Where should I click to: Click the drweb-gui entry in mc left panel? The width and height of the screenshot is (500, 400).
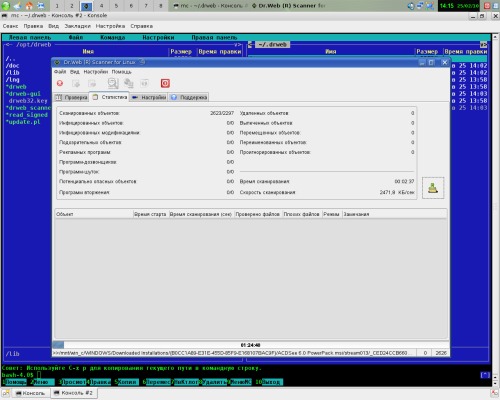click(23, 94)
